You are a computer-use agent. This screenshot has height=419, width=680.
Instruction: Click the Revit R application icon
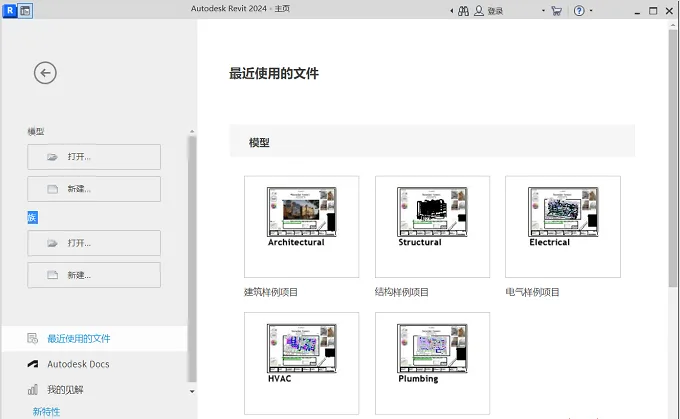pos(10,10)
